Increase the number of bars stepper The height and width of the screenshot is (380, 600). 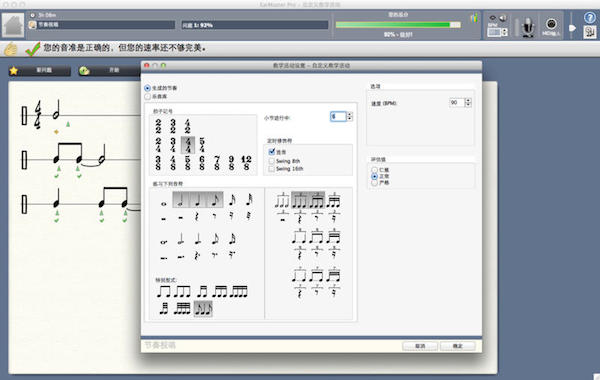[349, 114]
